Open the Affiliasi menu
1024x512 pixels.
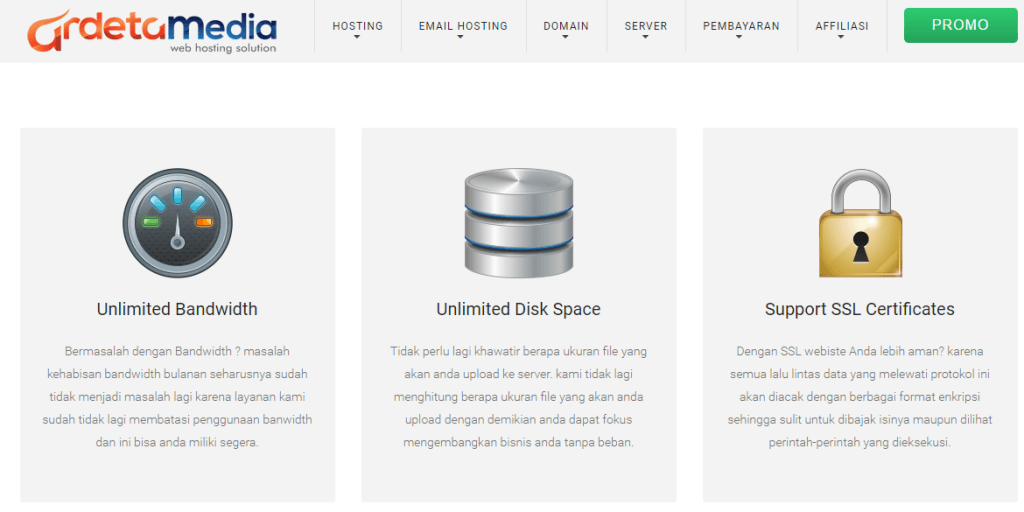(x=842, y=26)
